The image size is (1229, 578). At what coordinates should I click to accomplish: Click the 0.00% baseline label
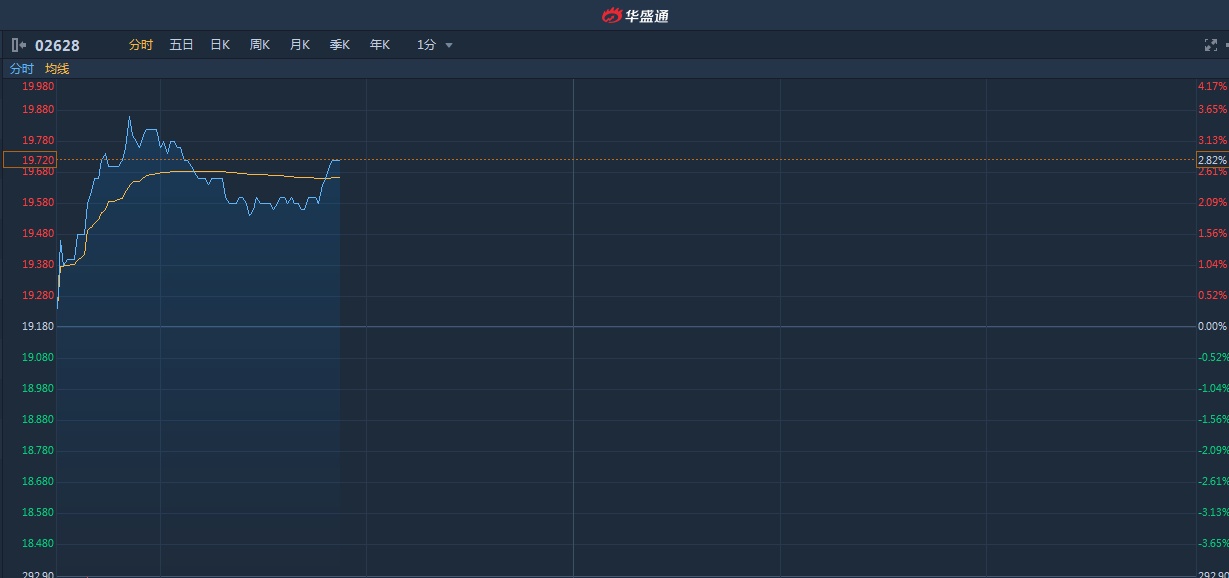click(1212, 327)
